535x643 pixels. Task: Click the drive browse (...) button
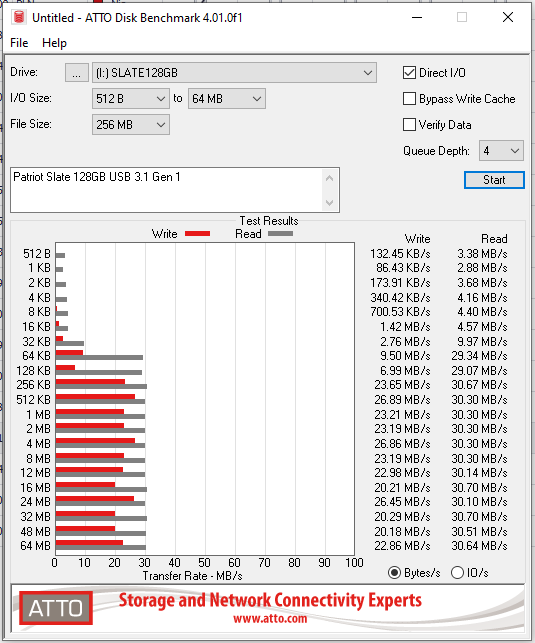click(77, 73)
